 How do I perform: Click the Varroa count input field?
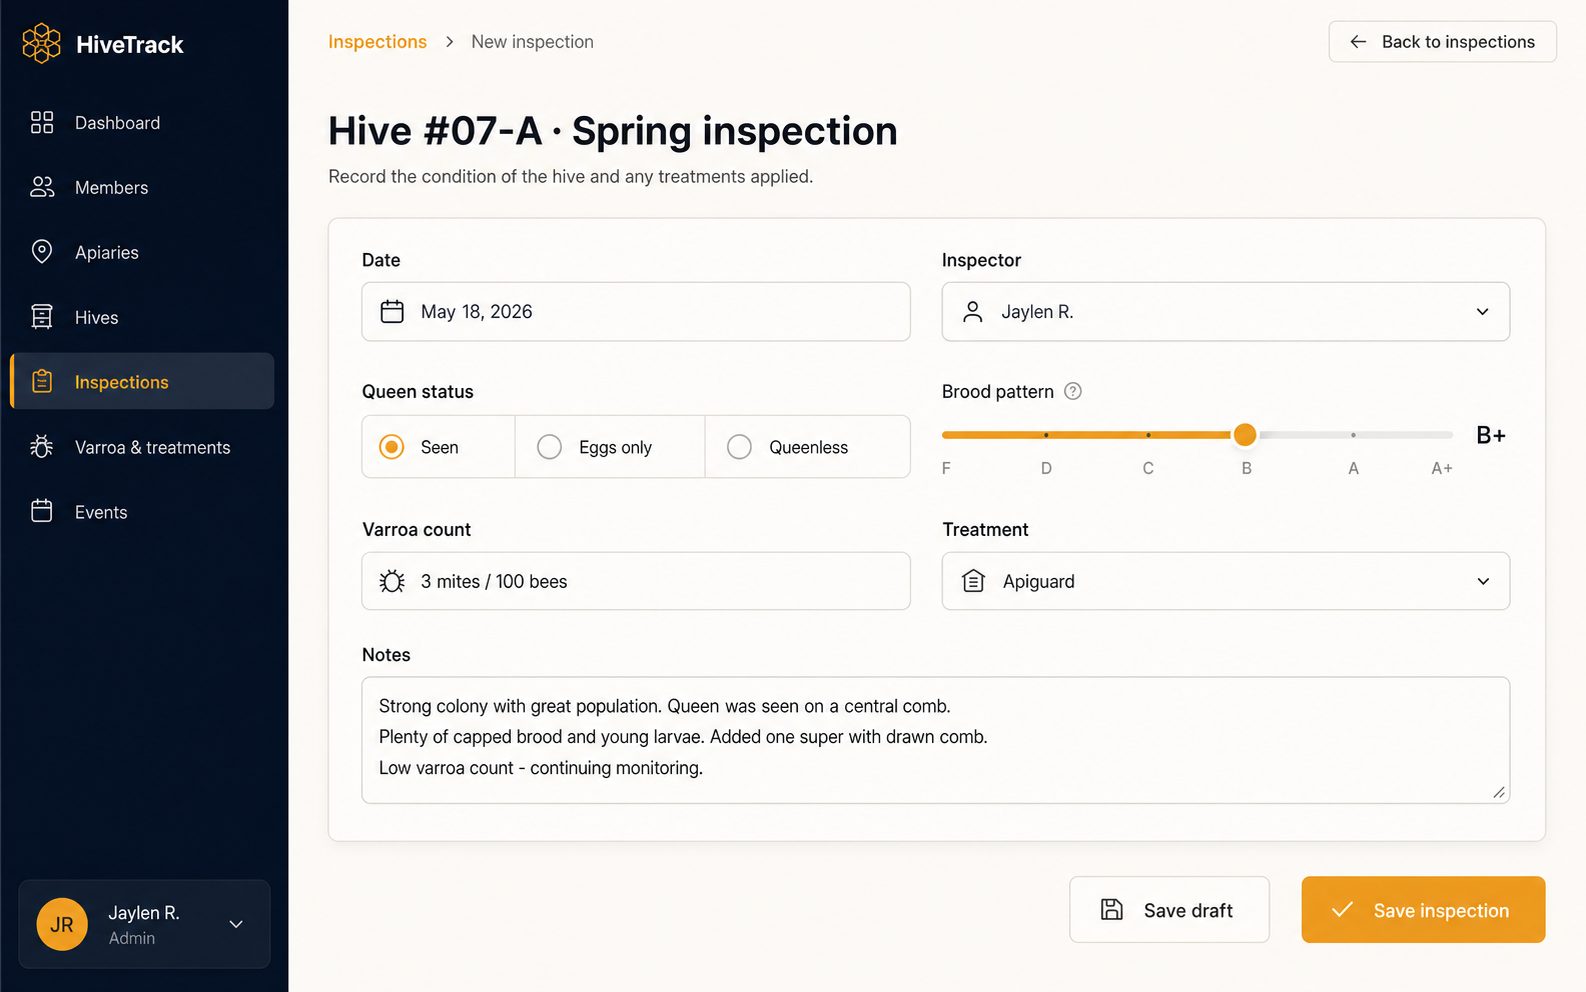636,581
